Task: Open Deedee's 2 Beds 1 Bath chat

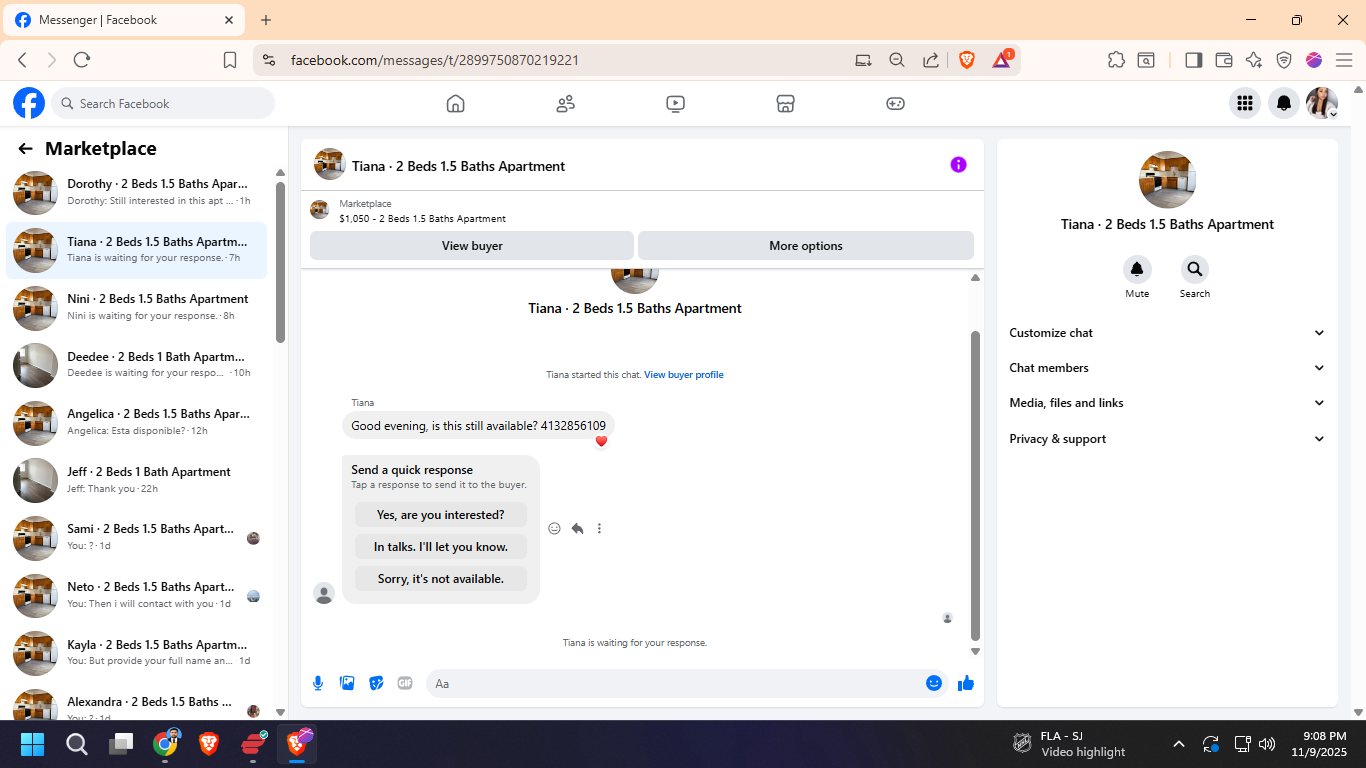Action: point(136,365)
